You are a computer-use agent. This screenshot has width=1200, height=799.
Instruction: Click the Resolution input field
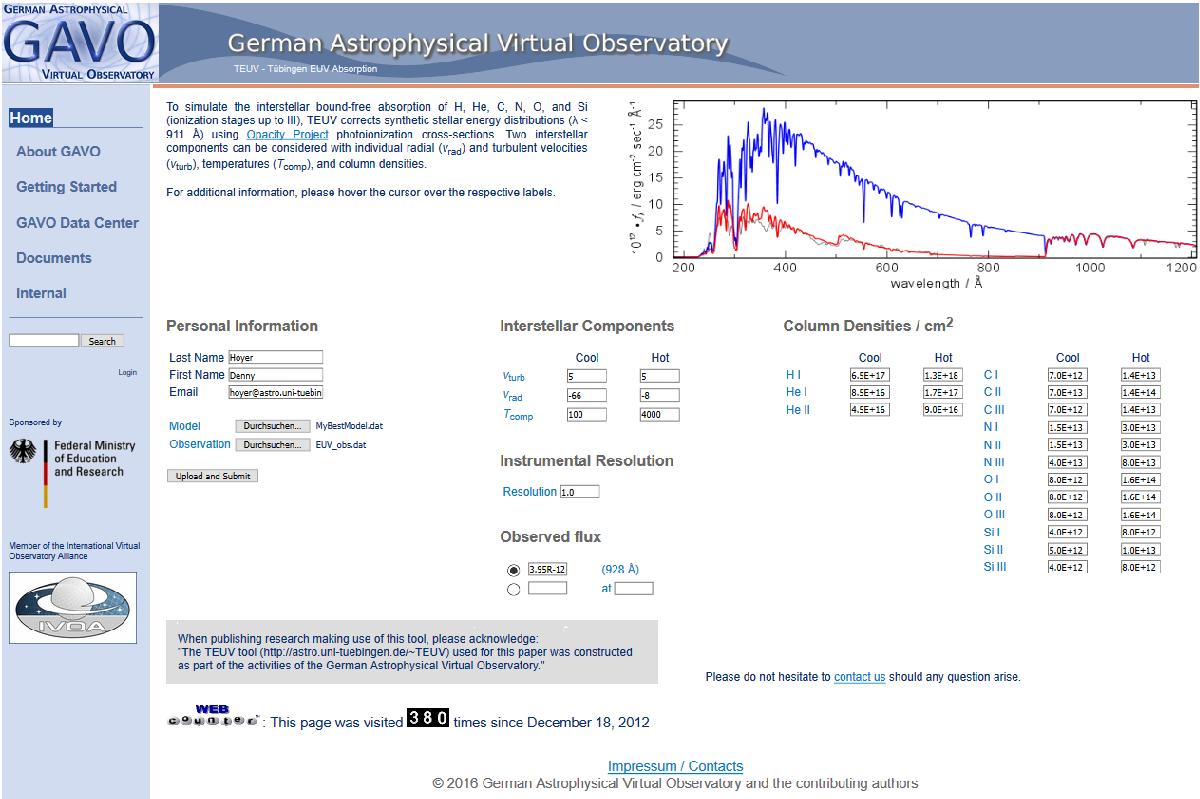[x=580, y=492]
